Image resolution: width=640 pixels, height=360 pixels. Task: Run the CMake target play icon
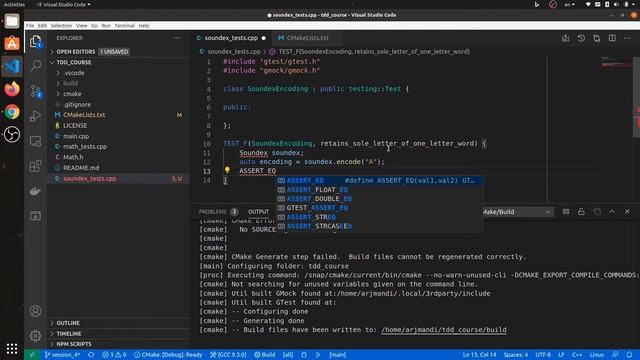[318, 355]
